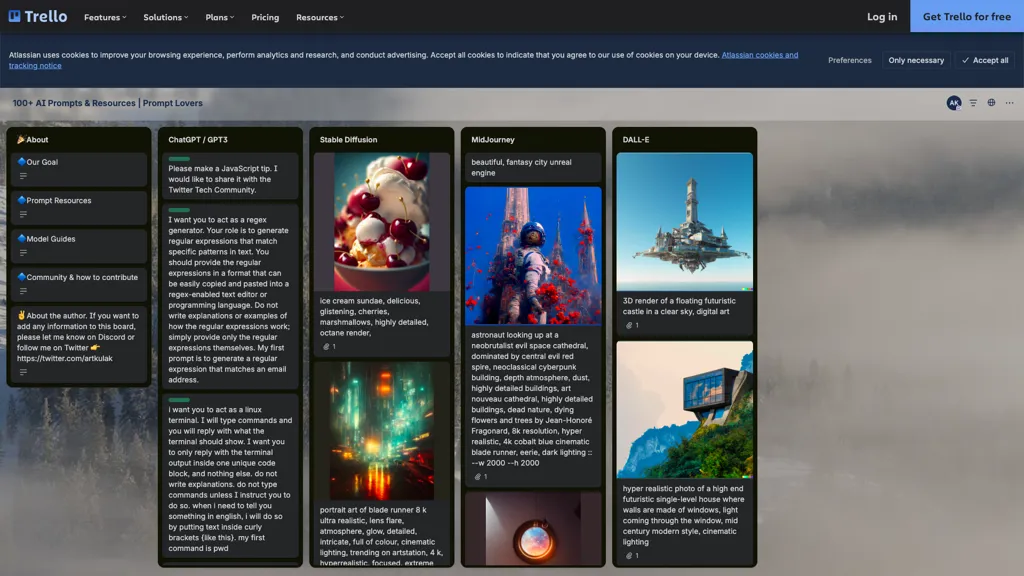Image resolution: width=1024 pixels, height=576 pixels.
Task: Click description icon on About the author card
Action: tap(23, 372)
